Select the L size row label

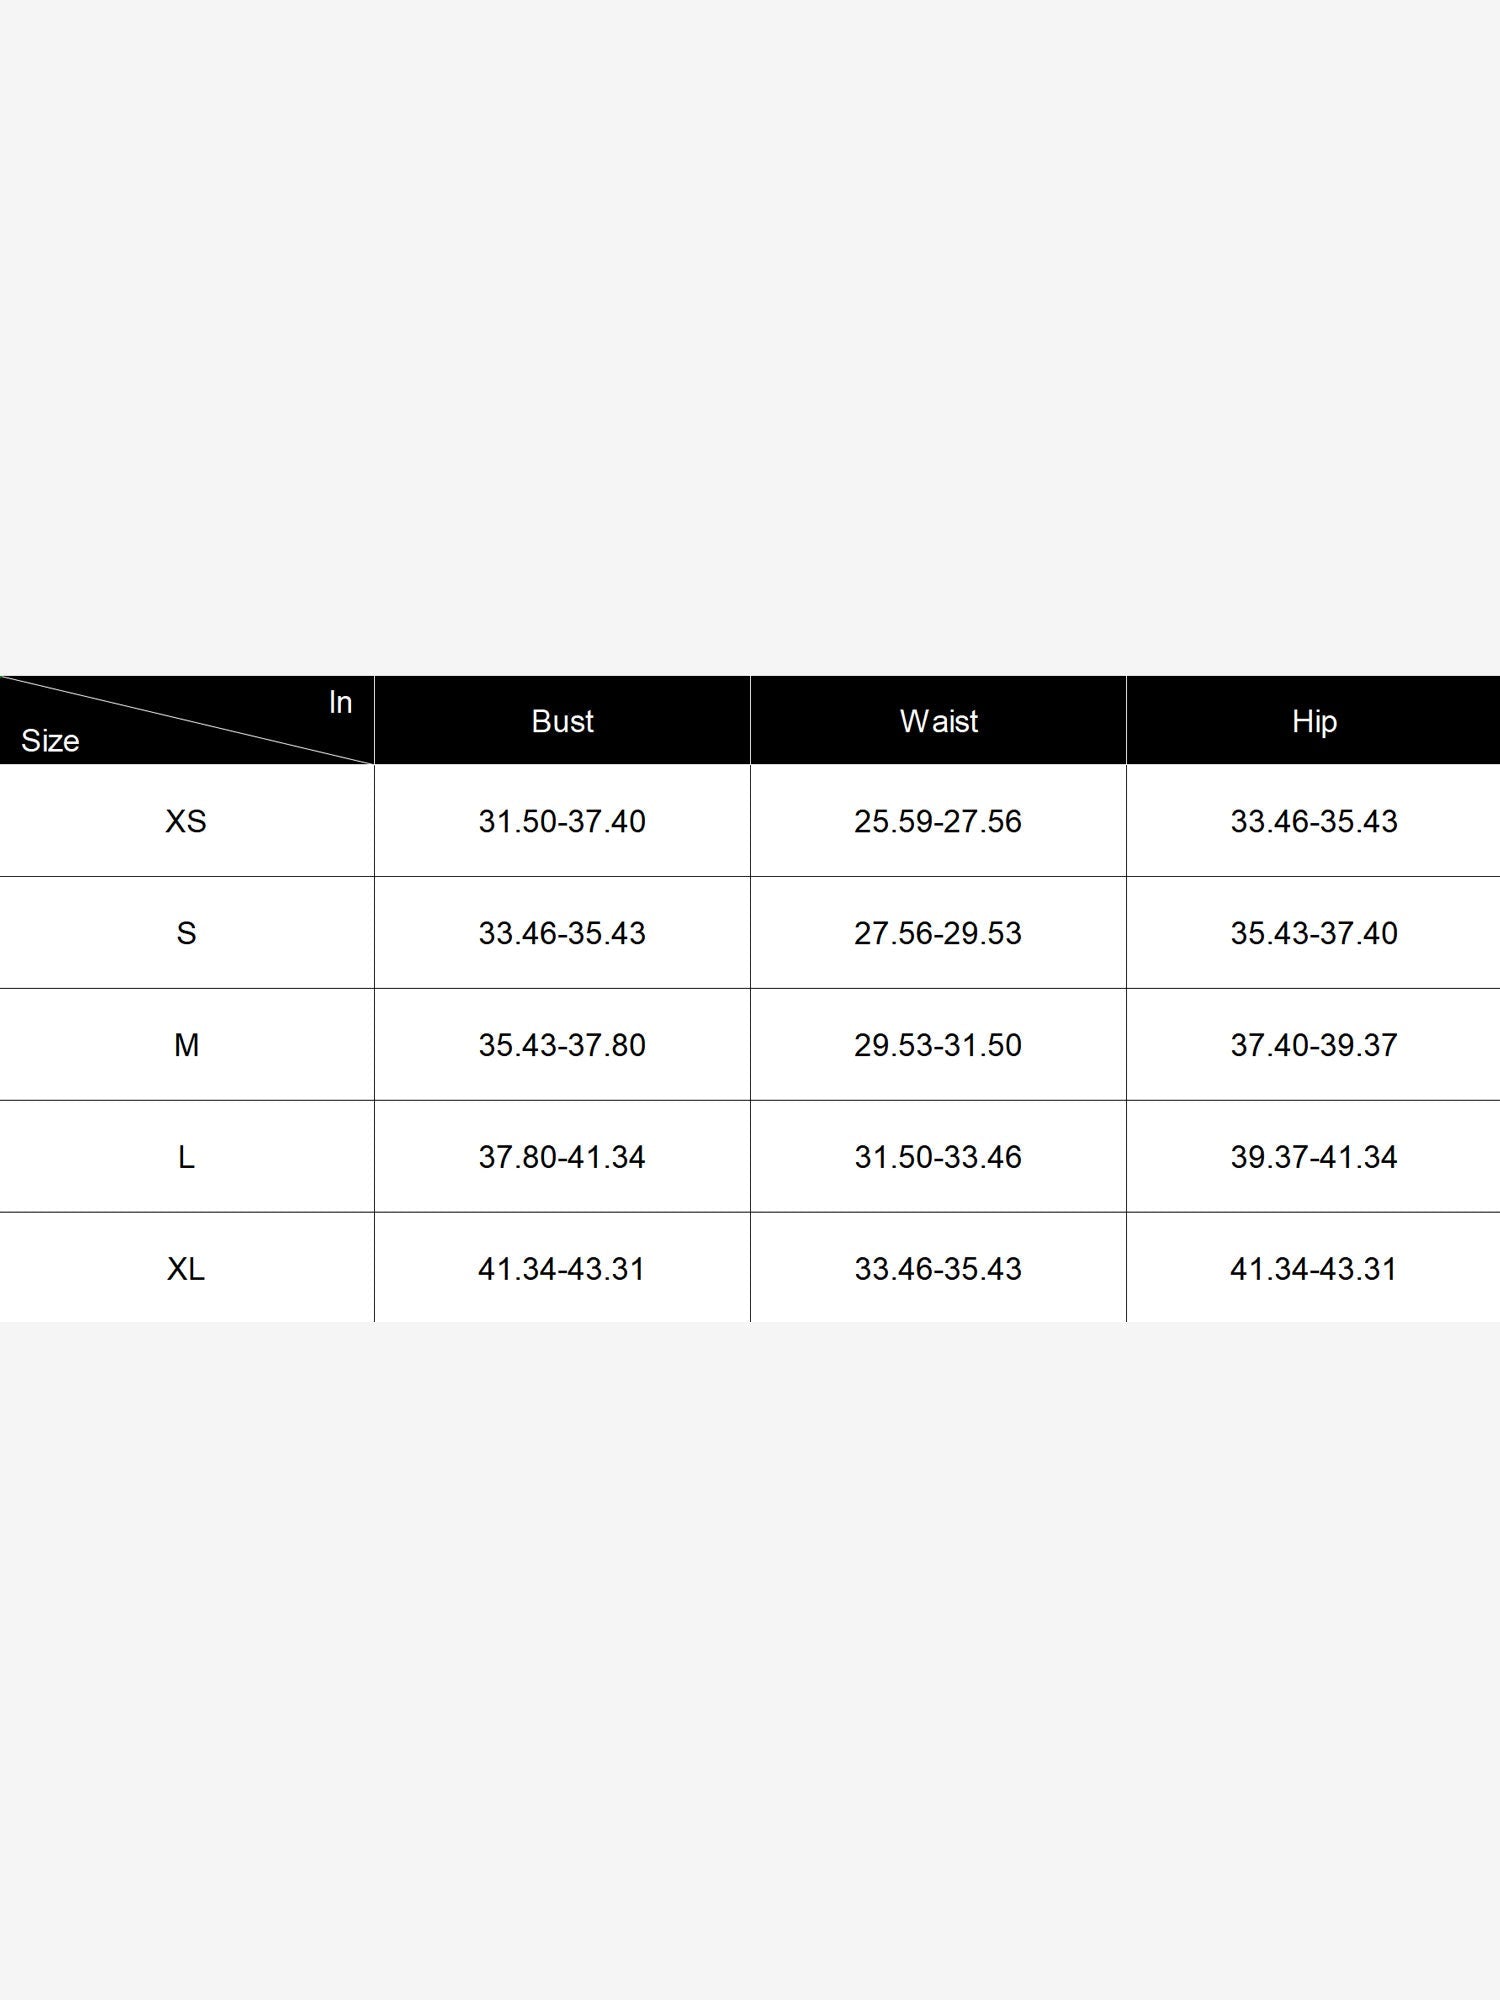[186, 1157]
